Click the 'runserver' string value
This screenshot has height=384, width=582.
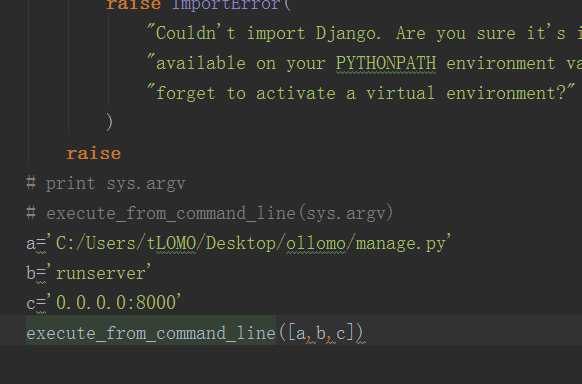point(99,273)
